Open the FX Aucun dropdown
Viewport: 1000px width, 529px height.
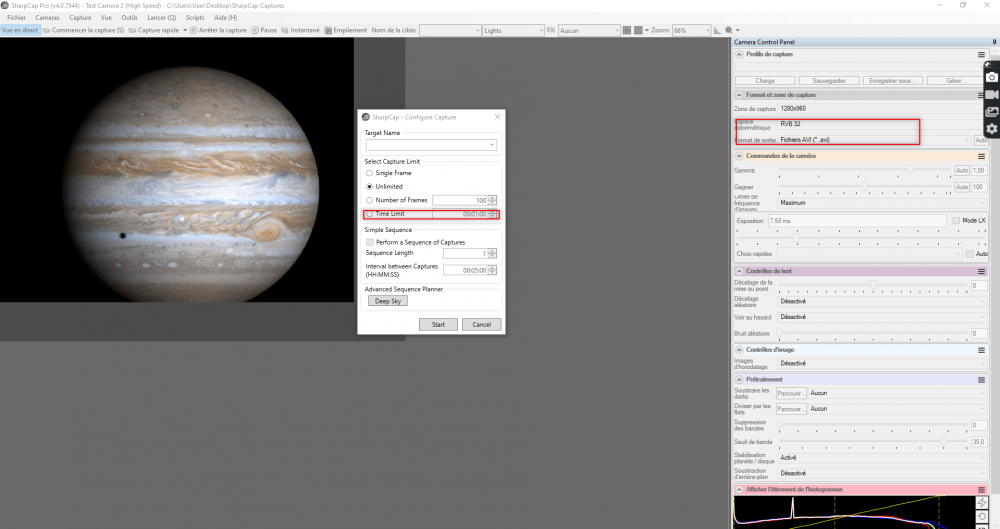tap(589, 30)
